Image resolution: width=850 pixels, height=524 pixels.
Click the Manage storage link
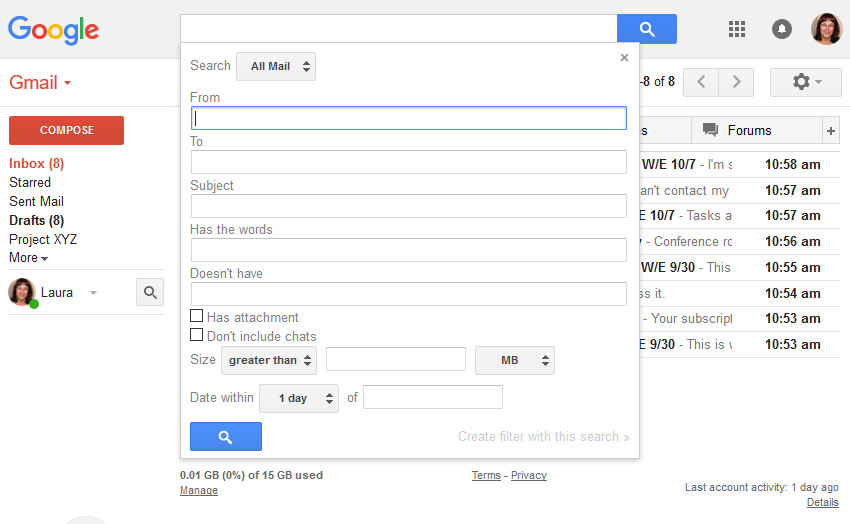point(198,491)
